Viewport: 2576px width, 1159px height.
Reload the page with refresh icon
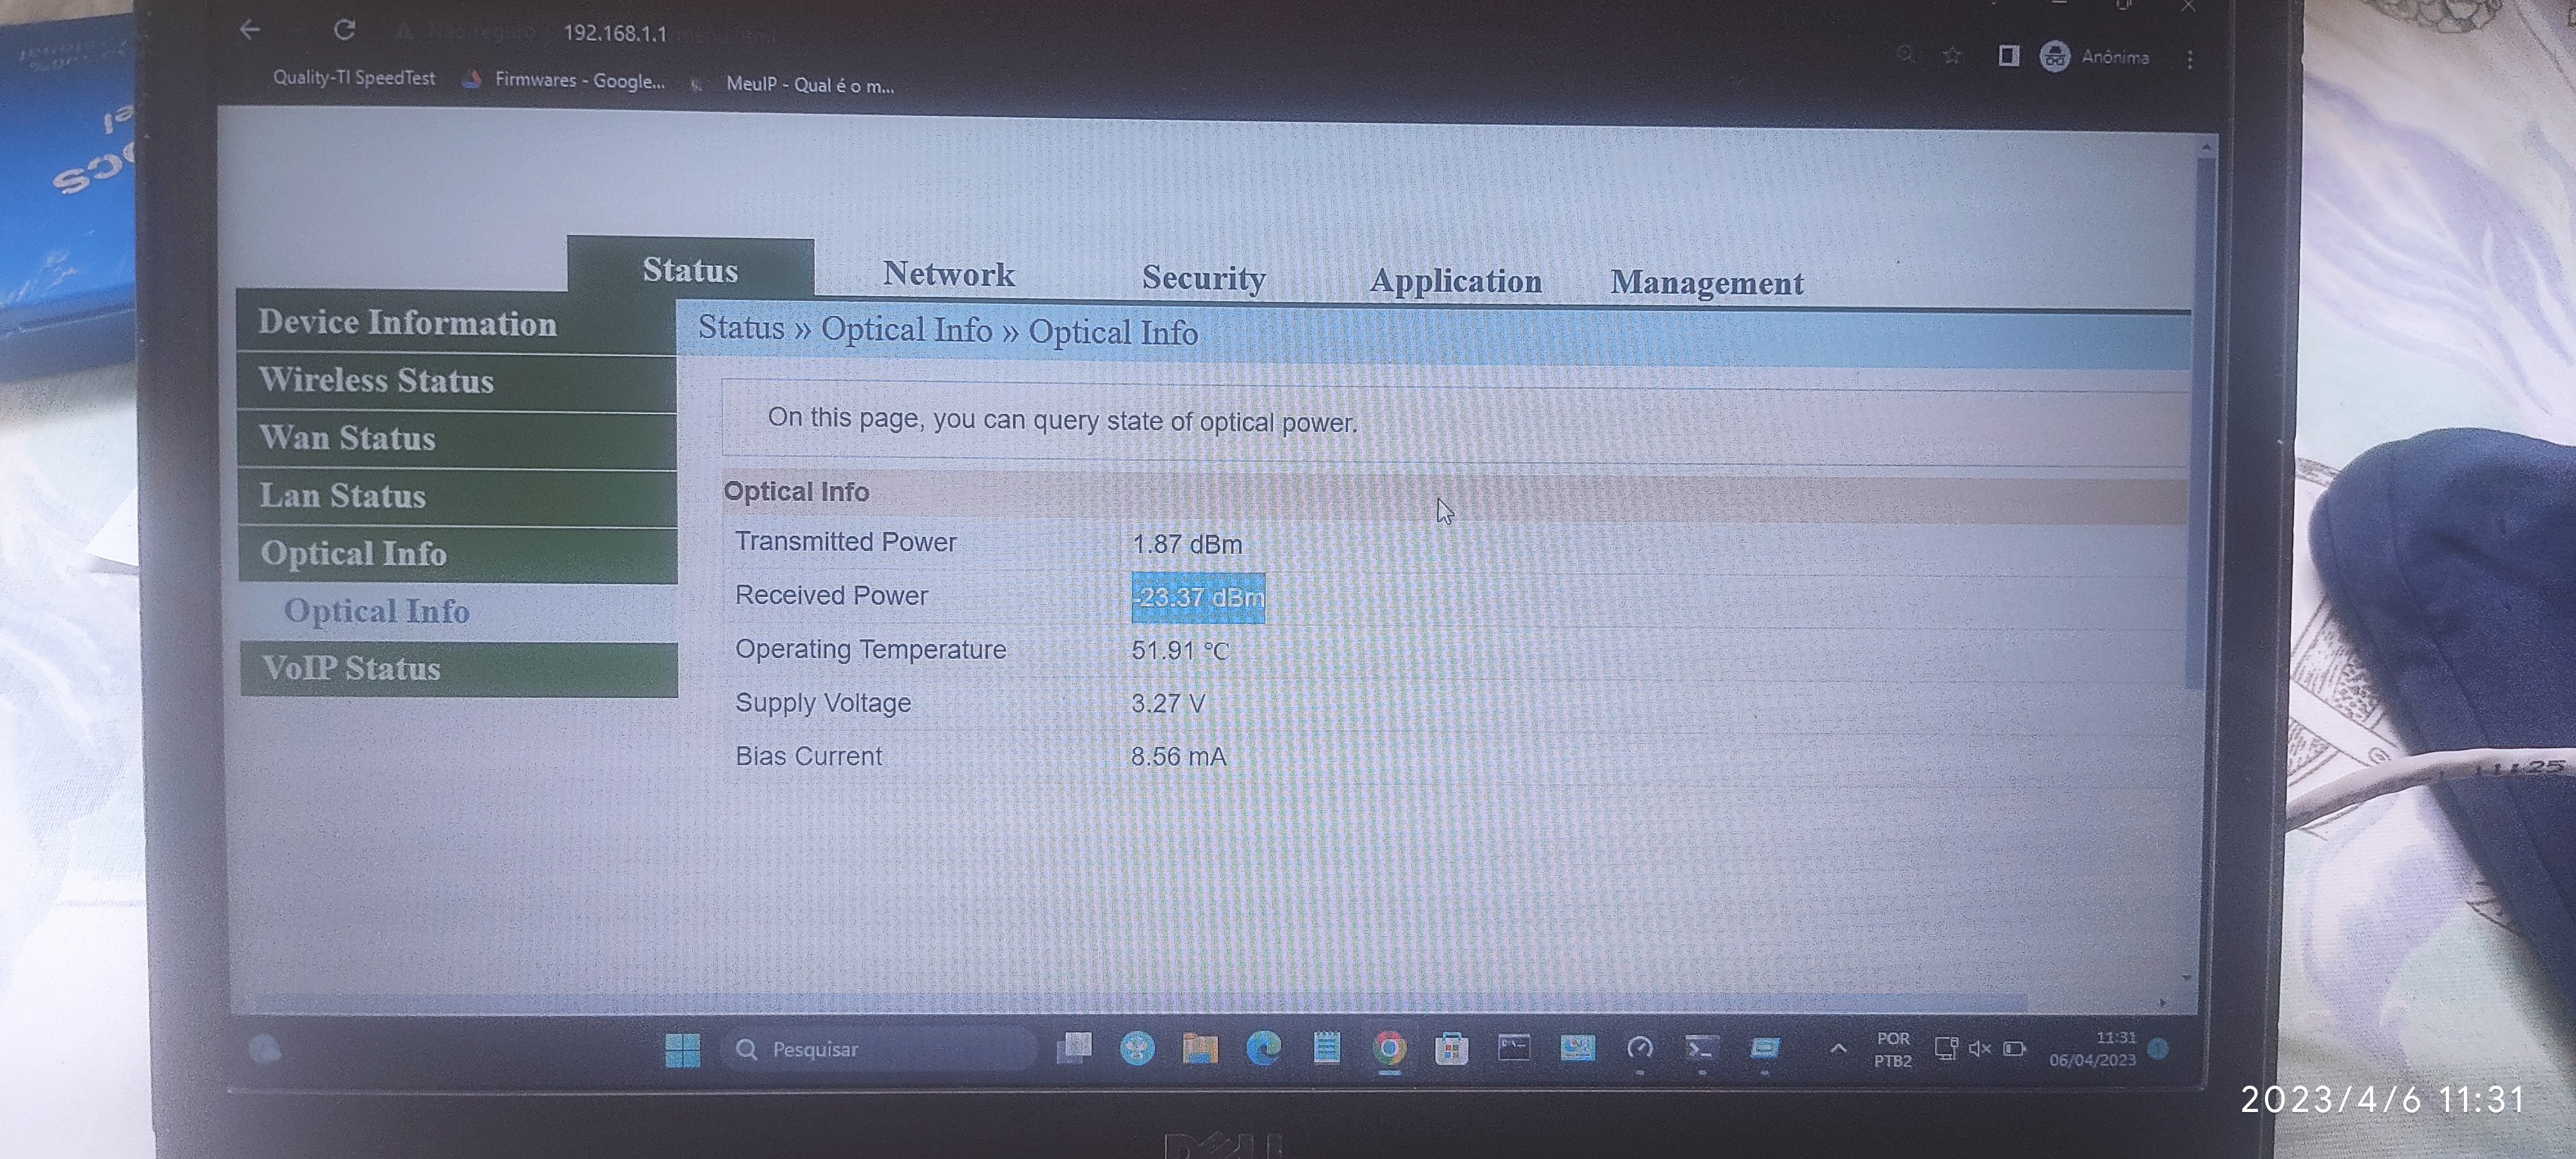click(x=345, y=30)
